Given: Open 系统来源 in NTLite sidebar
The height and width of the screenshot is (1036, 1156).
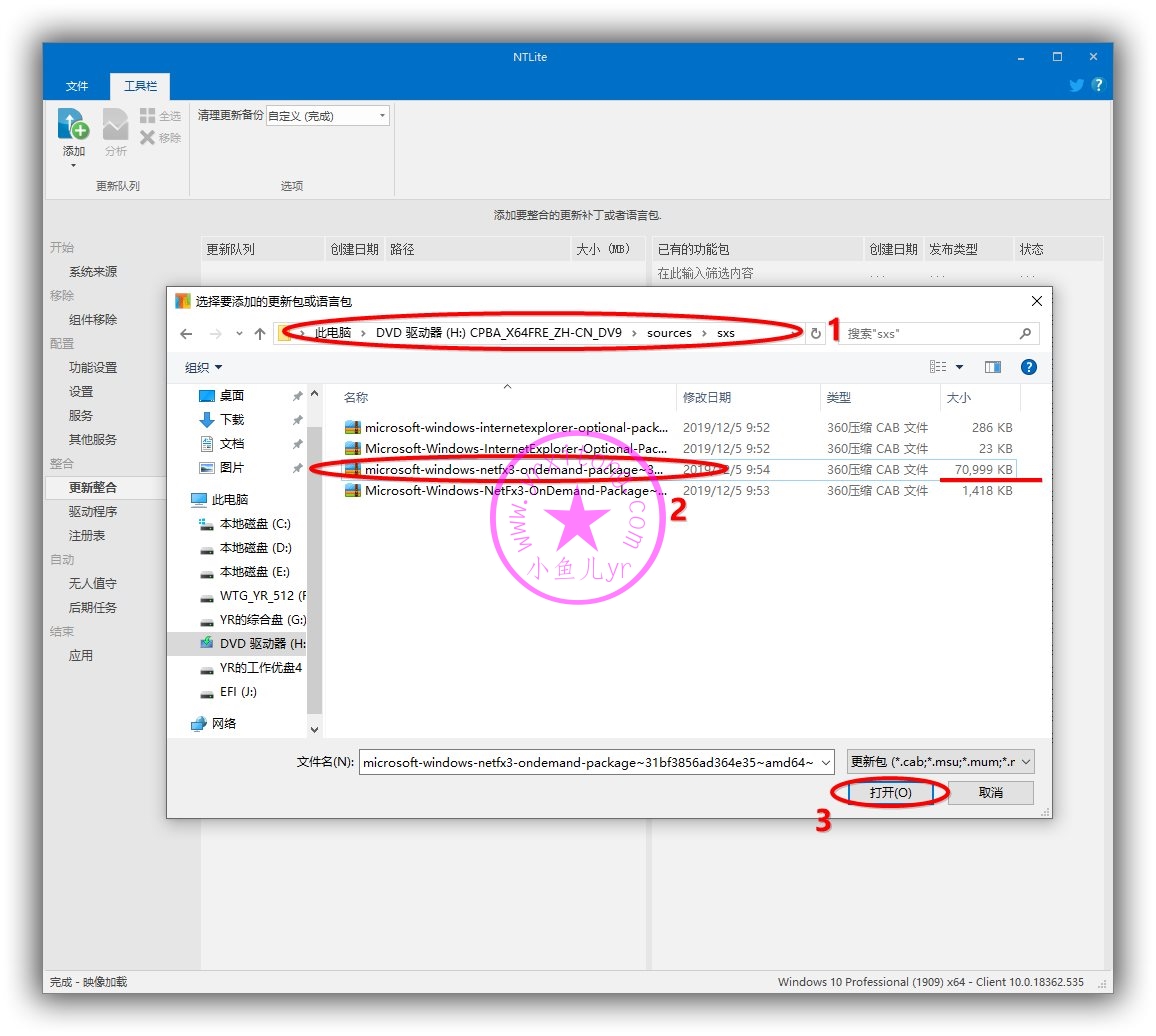Looking at the screenshot, I should pyautogui.click(x=93, y=271).
